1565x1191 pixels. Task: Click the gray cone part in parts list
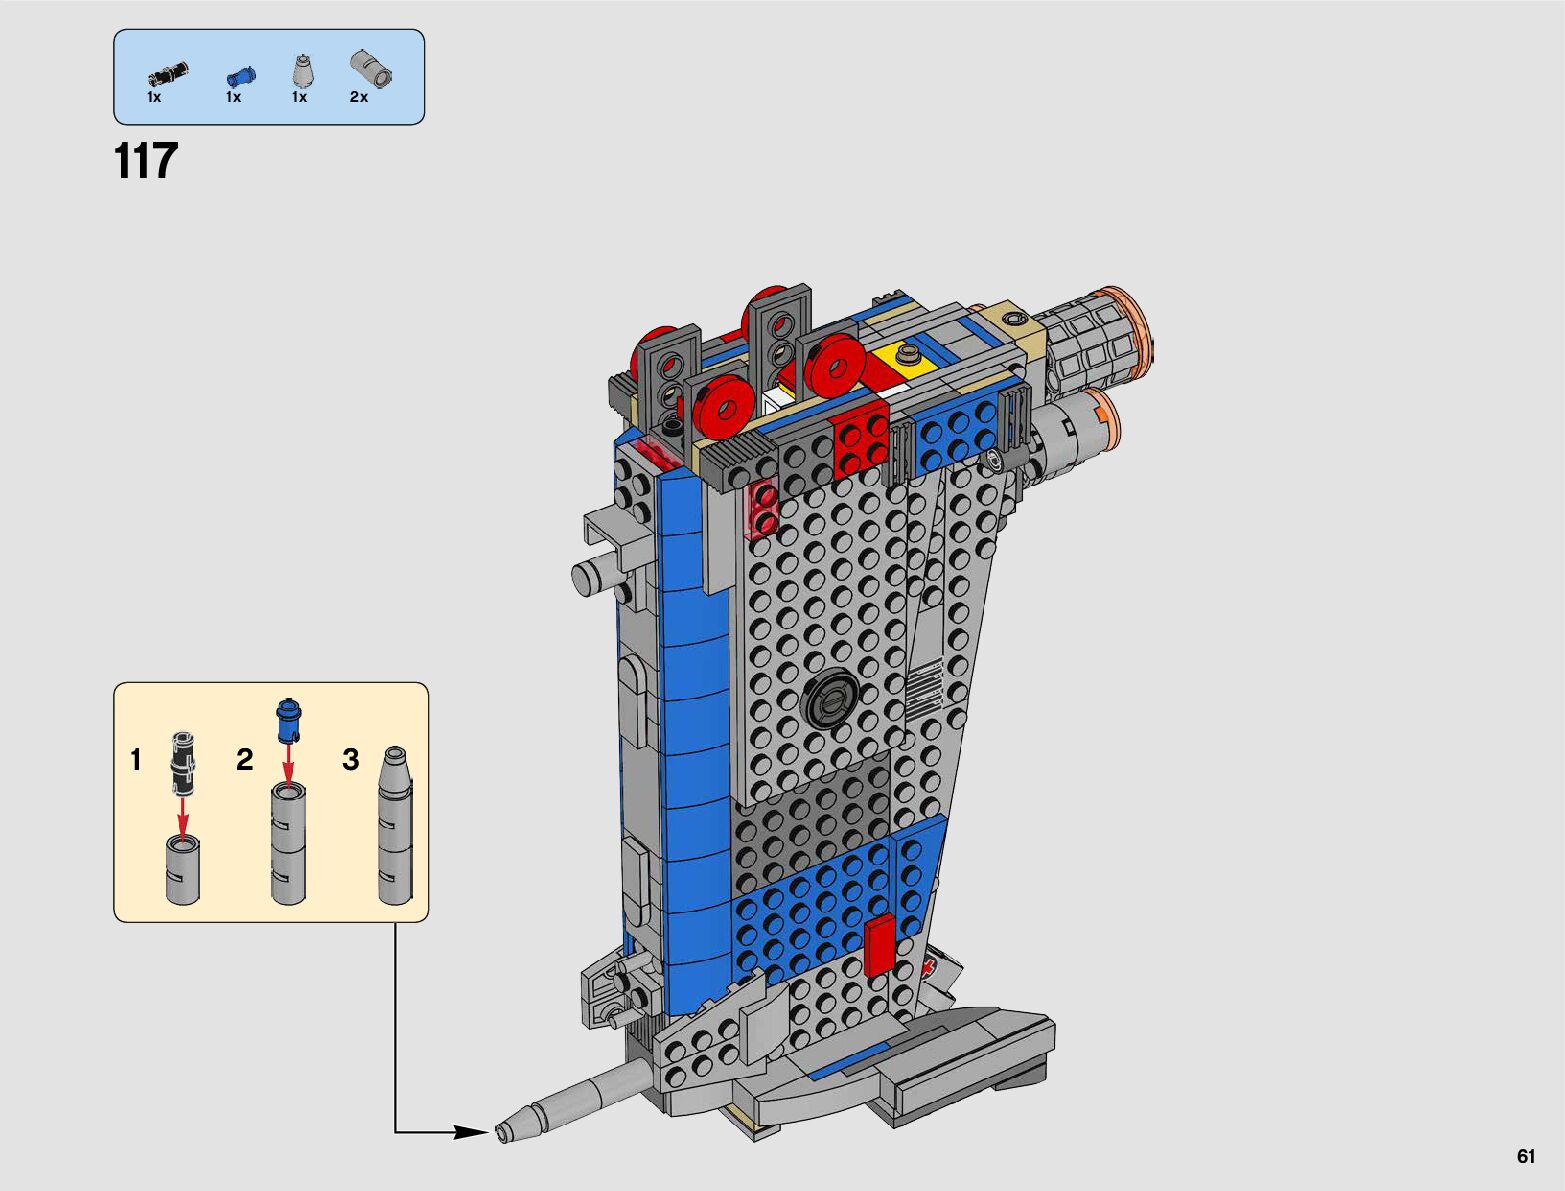click(x=302, y=71)
